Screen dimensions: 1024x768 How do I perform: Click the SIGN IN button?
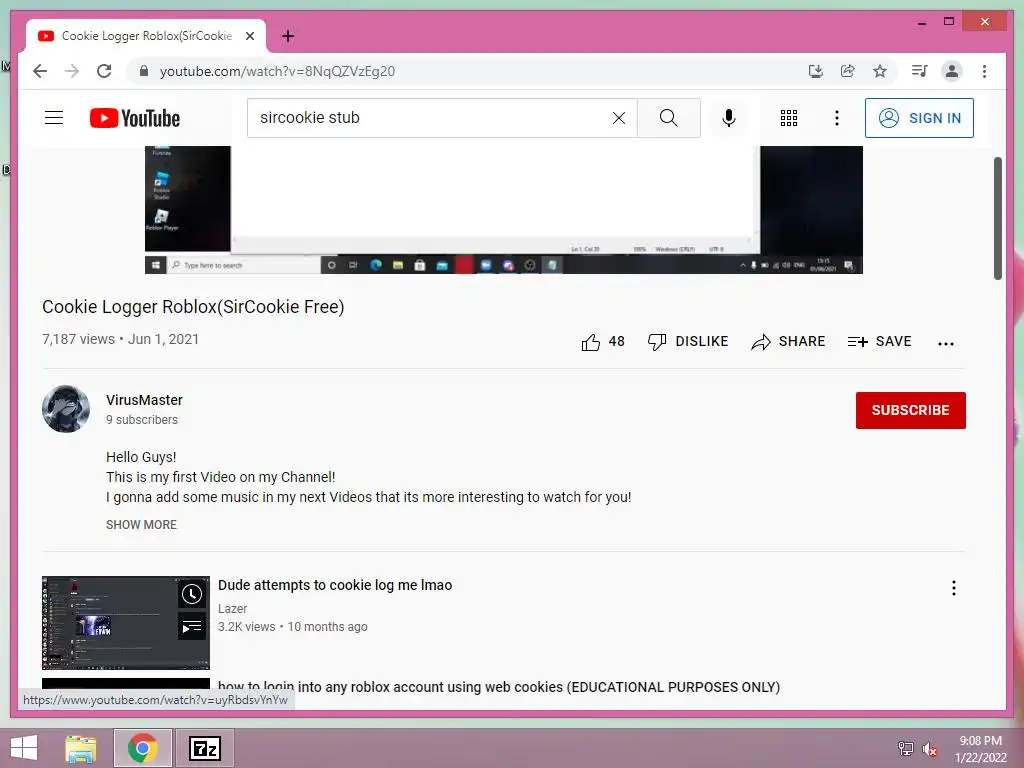pos(919,118)
